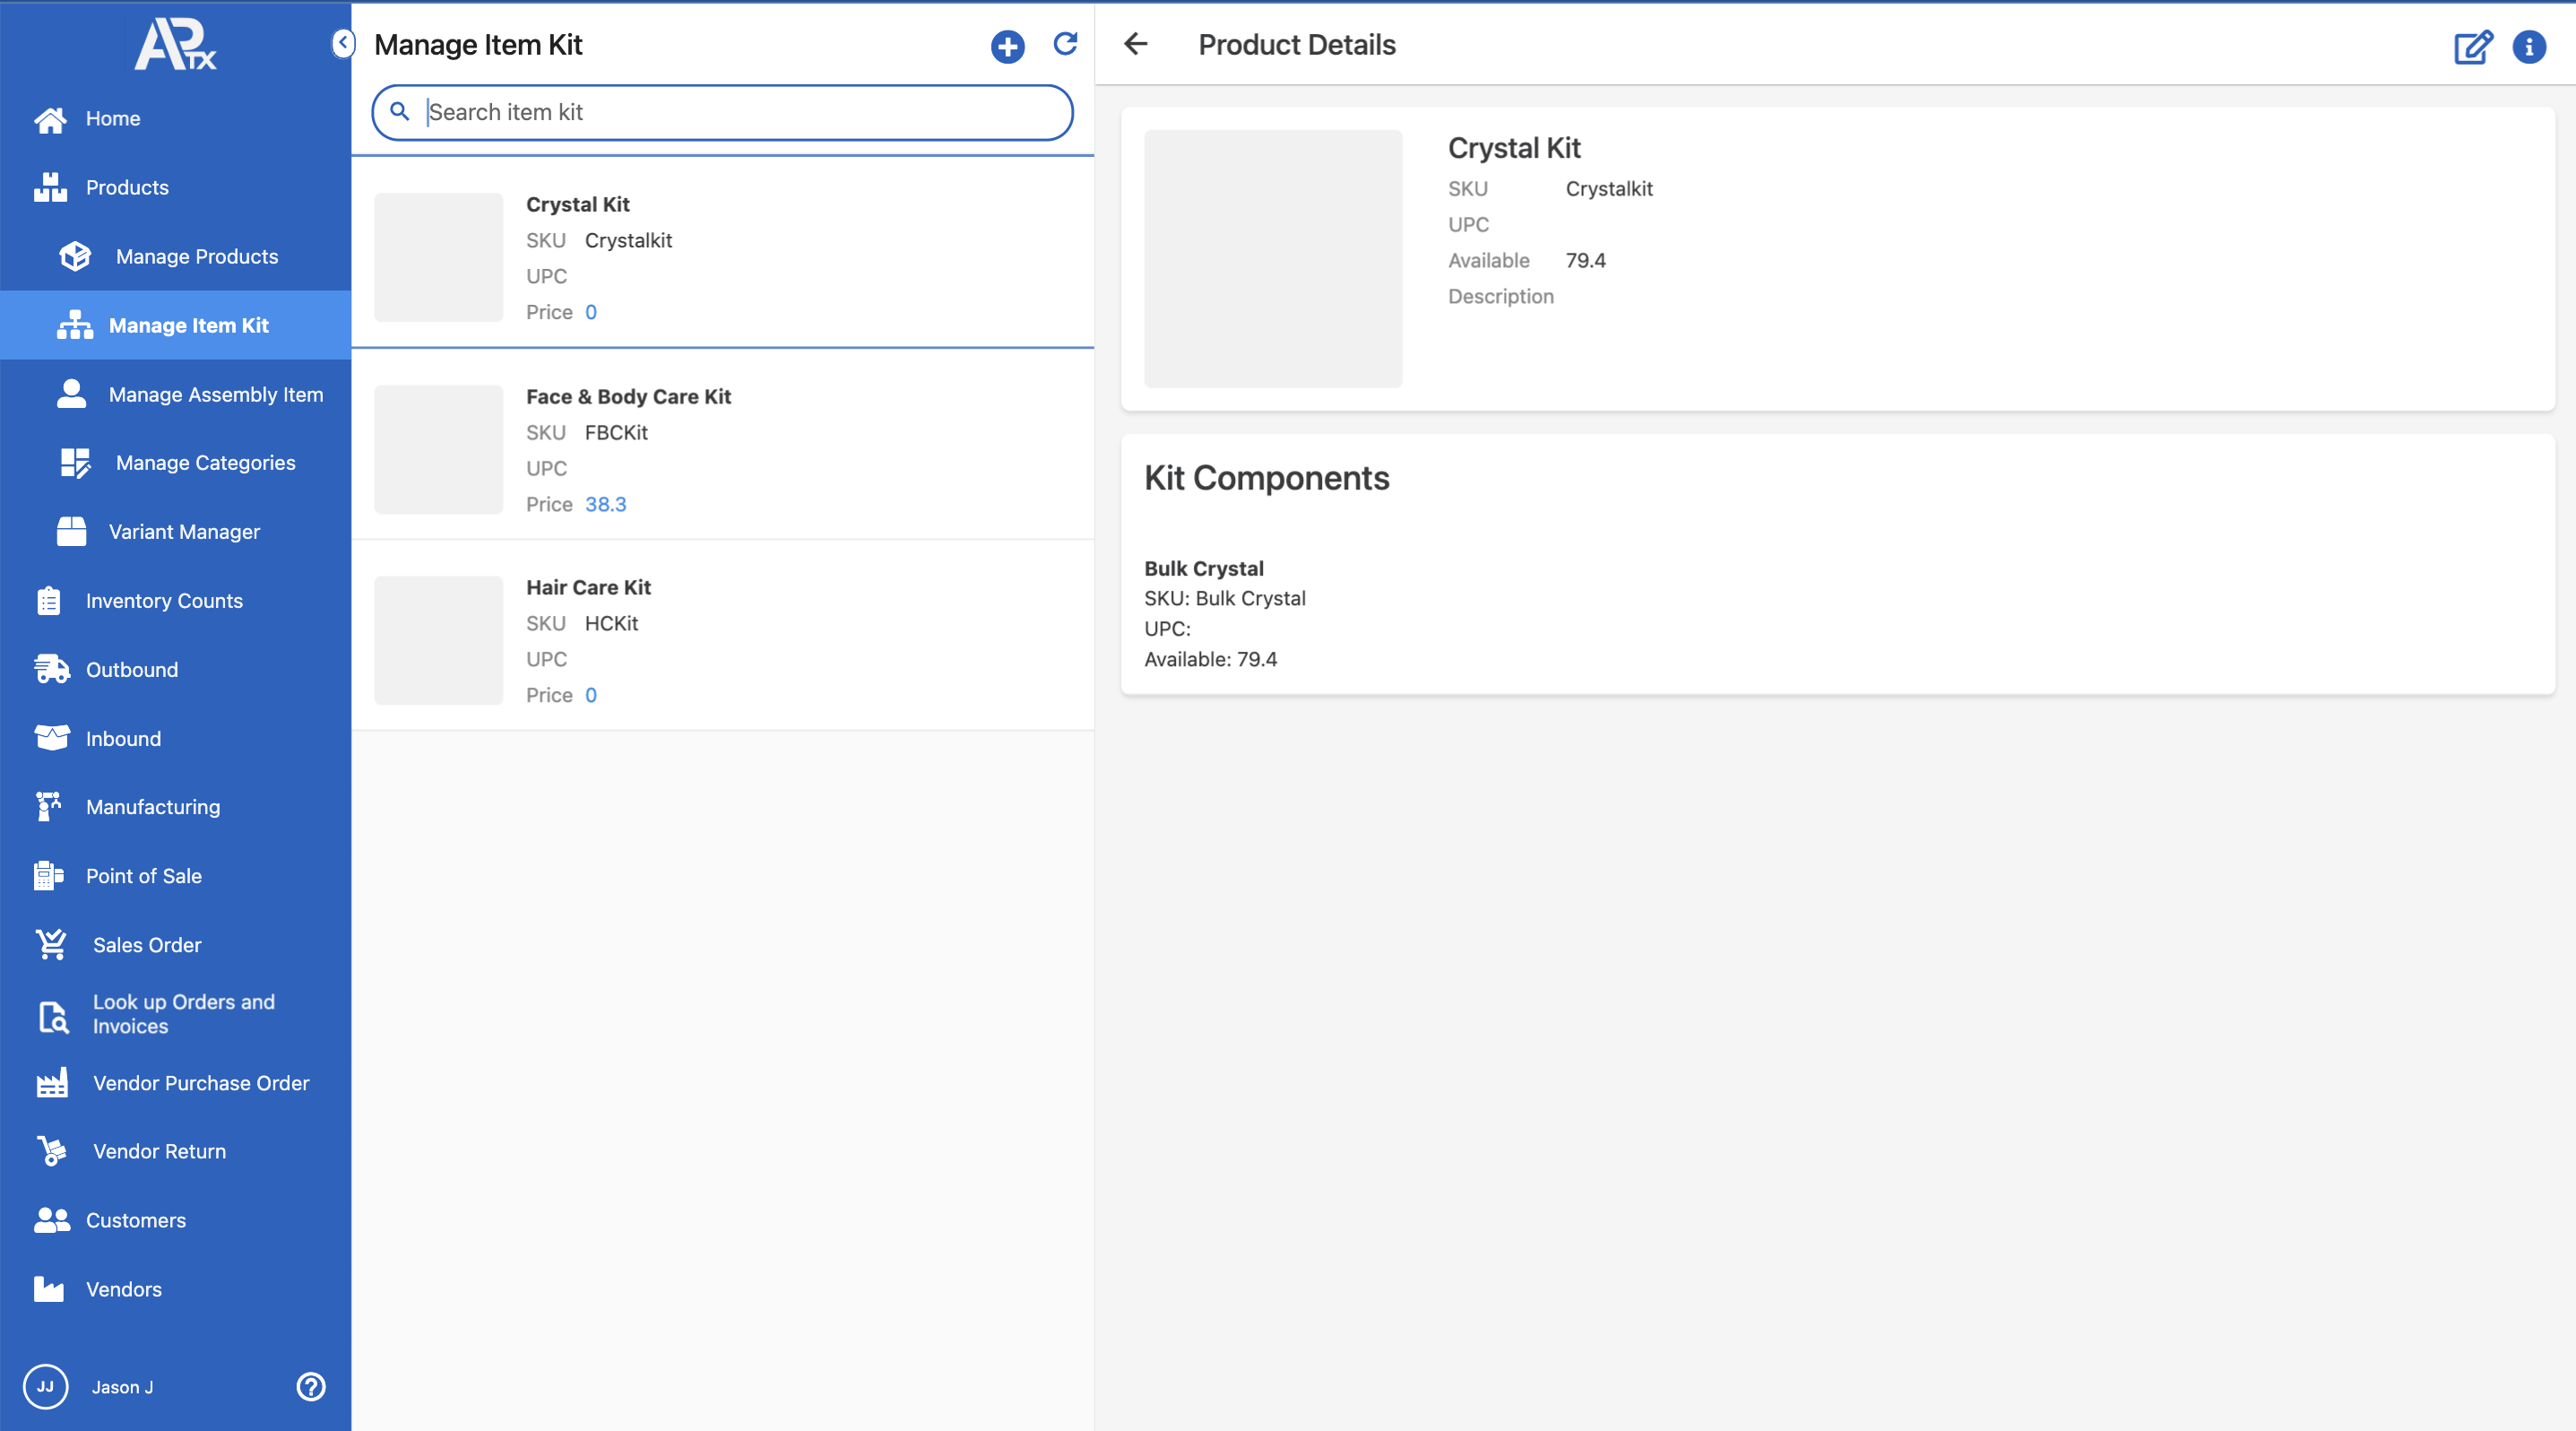Open the help question mark icon
Viewport: 2576px width, 1431px height.
pyautogui.click(x=311, y=1386)
